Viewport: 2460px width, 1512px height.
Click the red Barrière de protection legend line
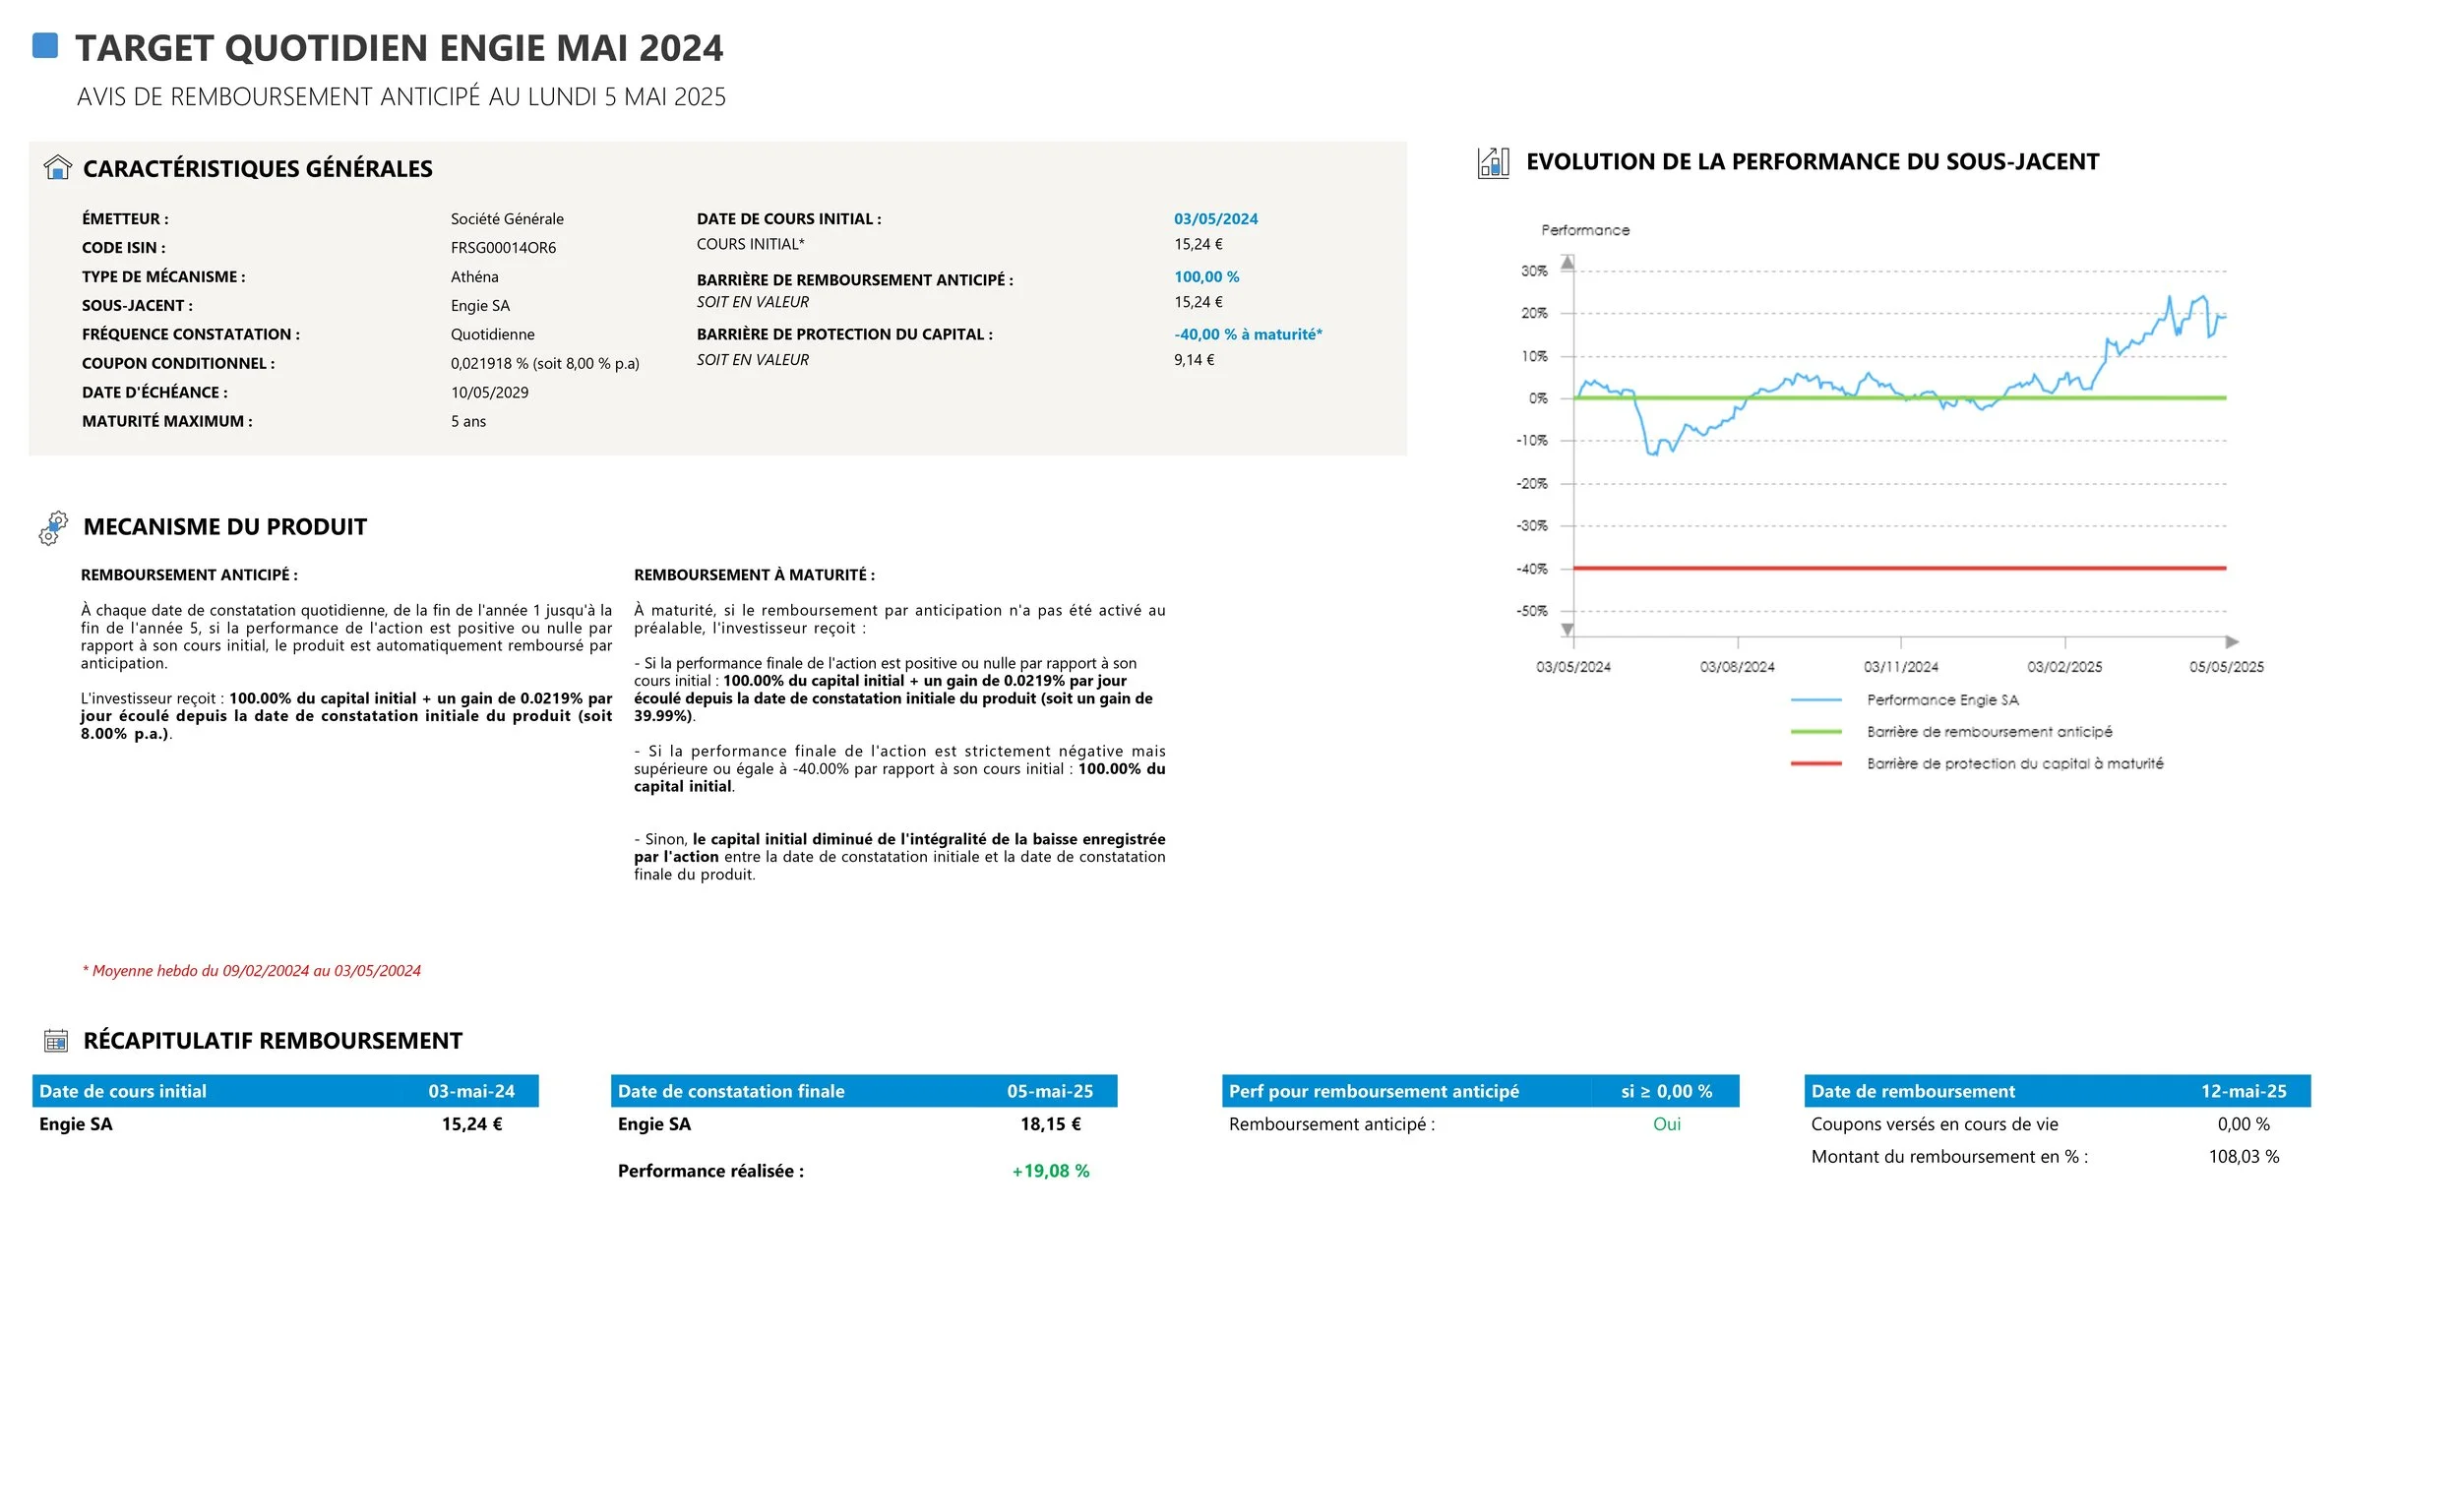point(1815,764)
